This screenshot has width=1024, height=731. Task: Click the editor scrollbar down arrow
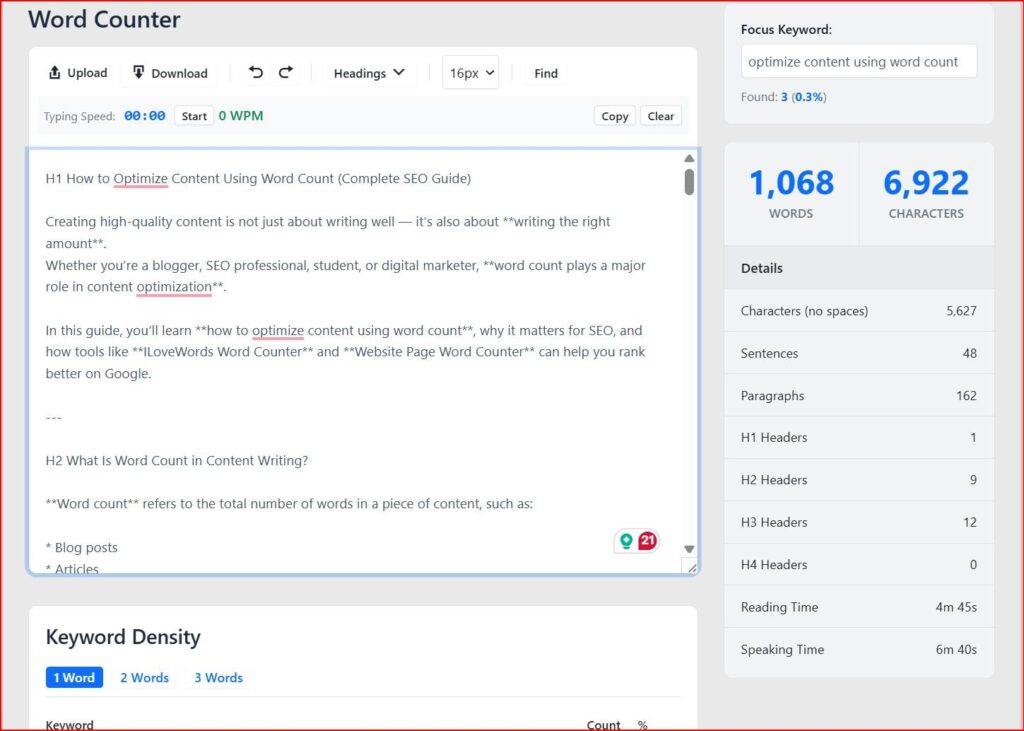[689, 549]
